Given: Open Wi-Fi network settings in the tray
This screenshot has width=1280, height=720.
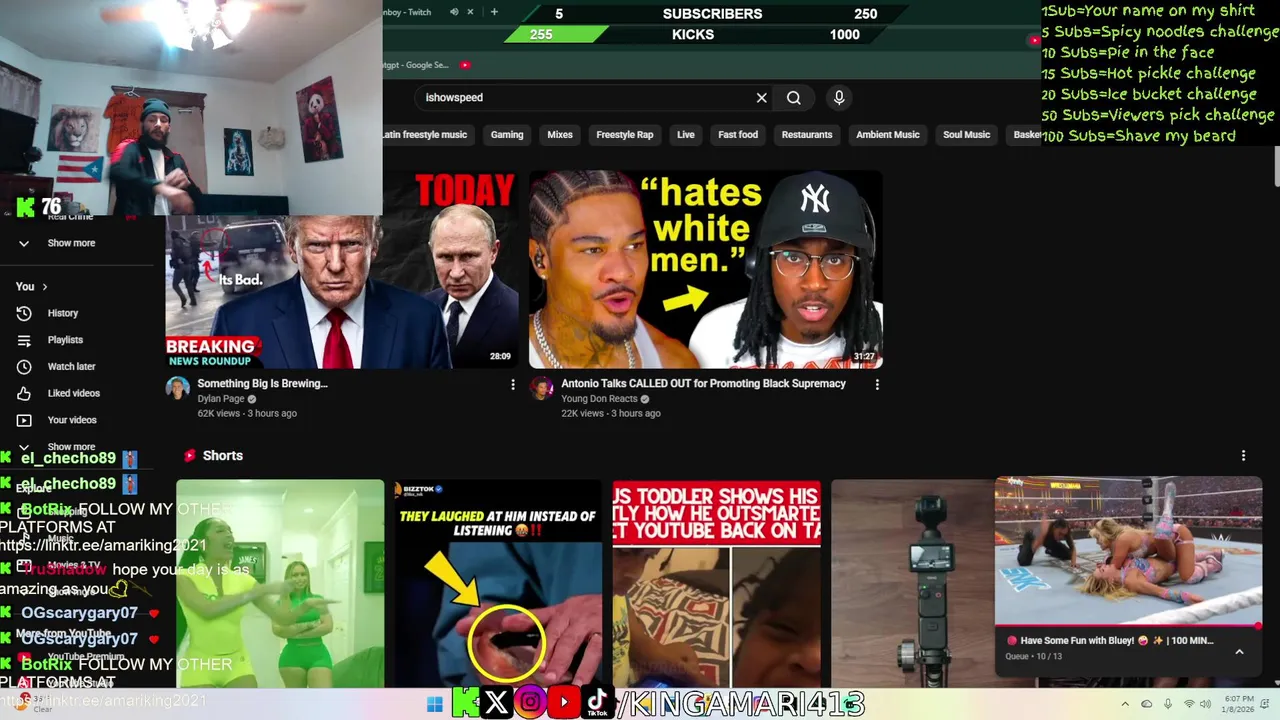Looking at the screenshot, I should (x=1190, y=704).
